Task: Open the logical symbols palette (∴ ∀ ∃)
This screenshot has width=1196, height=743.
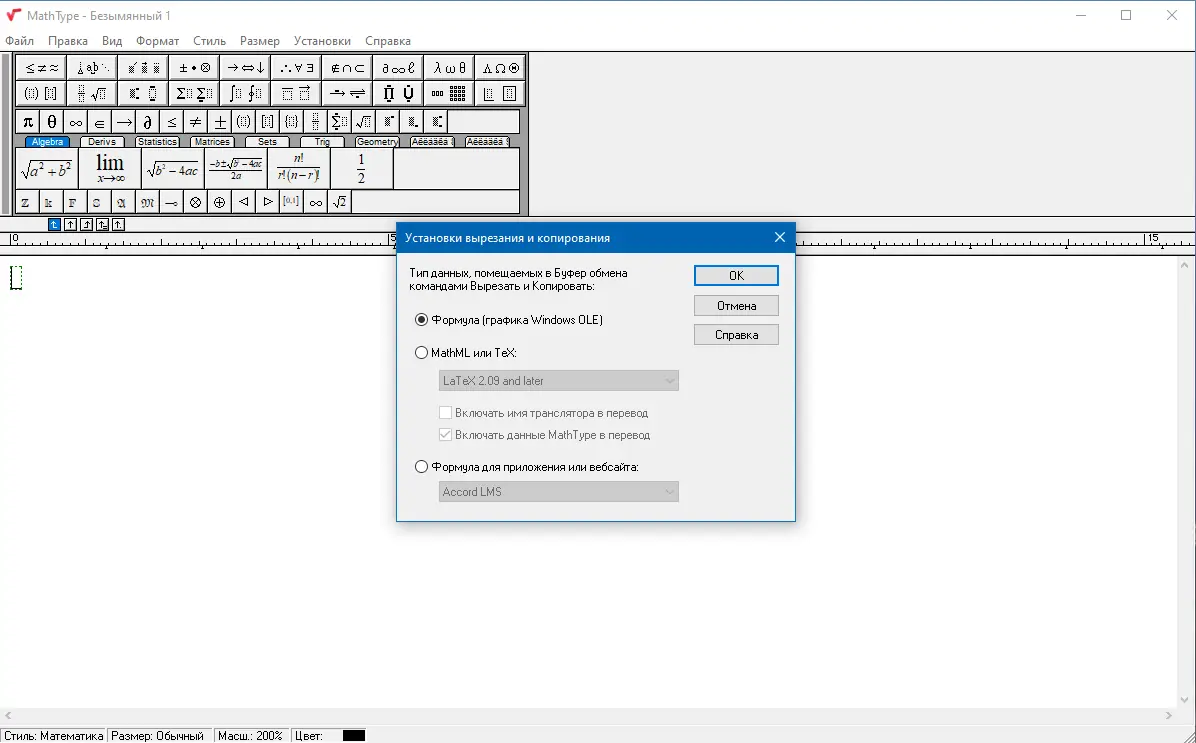Action: [296, 68]
